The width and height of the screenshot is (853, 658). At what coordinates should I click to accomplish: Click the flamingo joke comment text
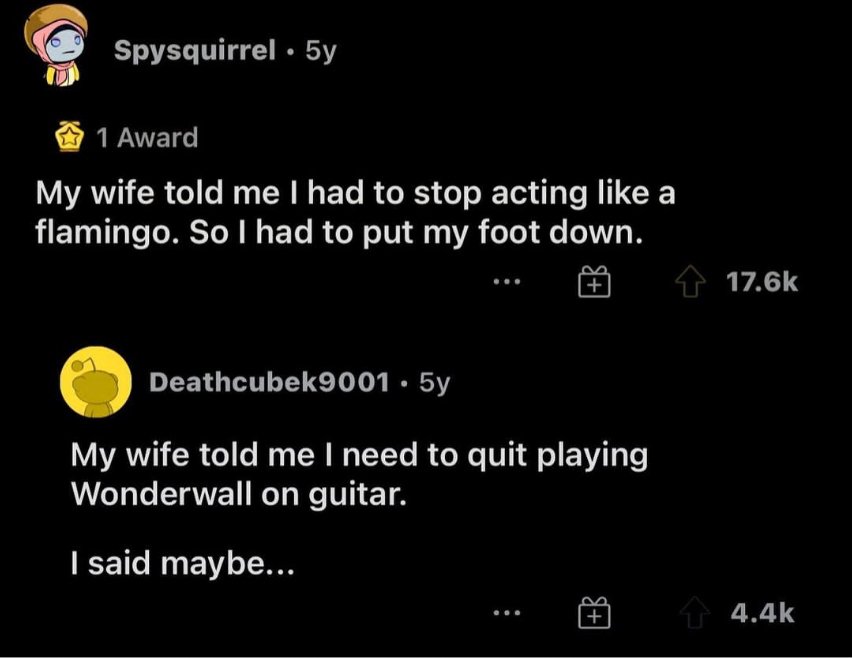(x=355, y=213)
